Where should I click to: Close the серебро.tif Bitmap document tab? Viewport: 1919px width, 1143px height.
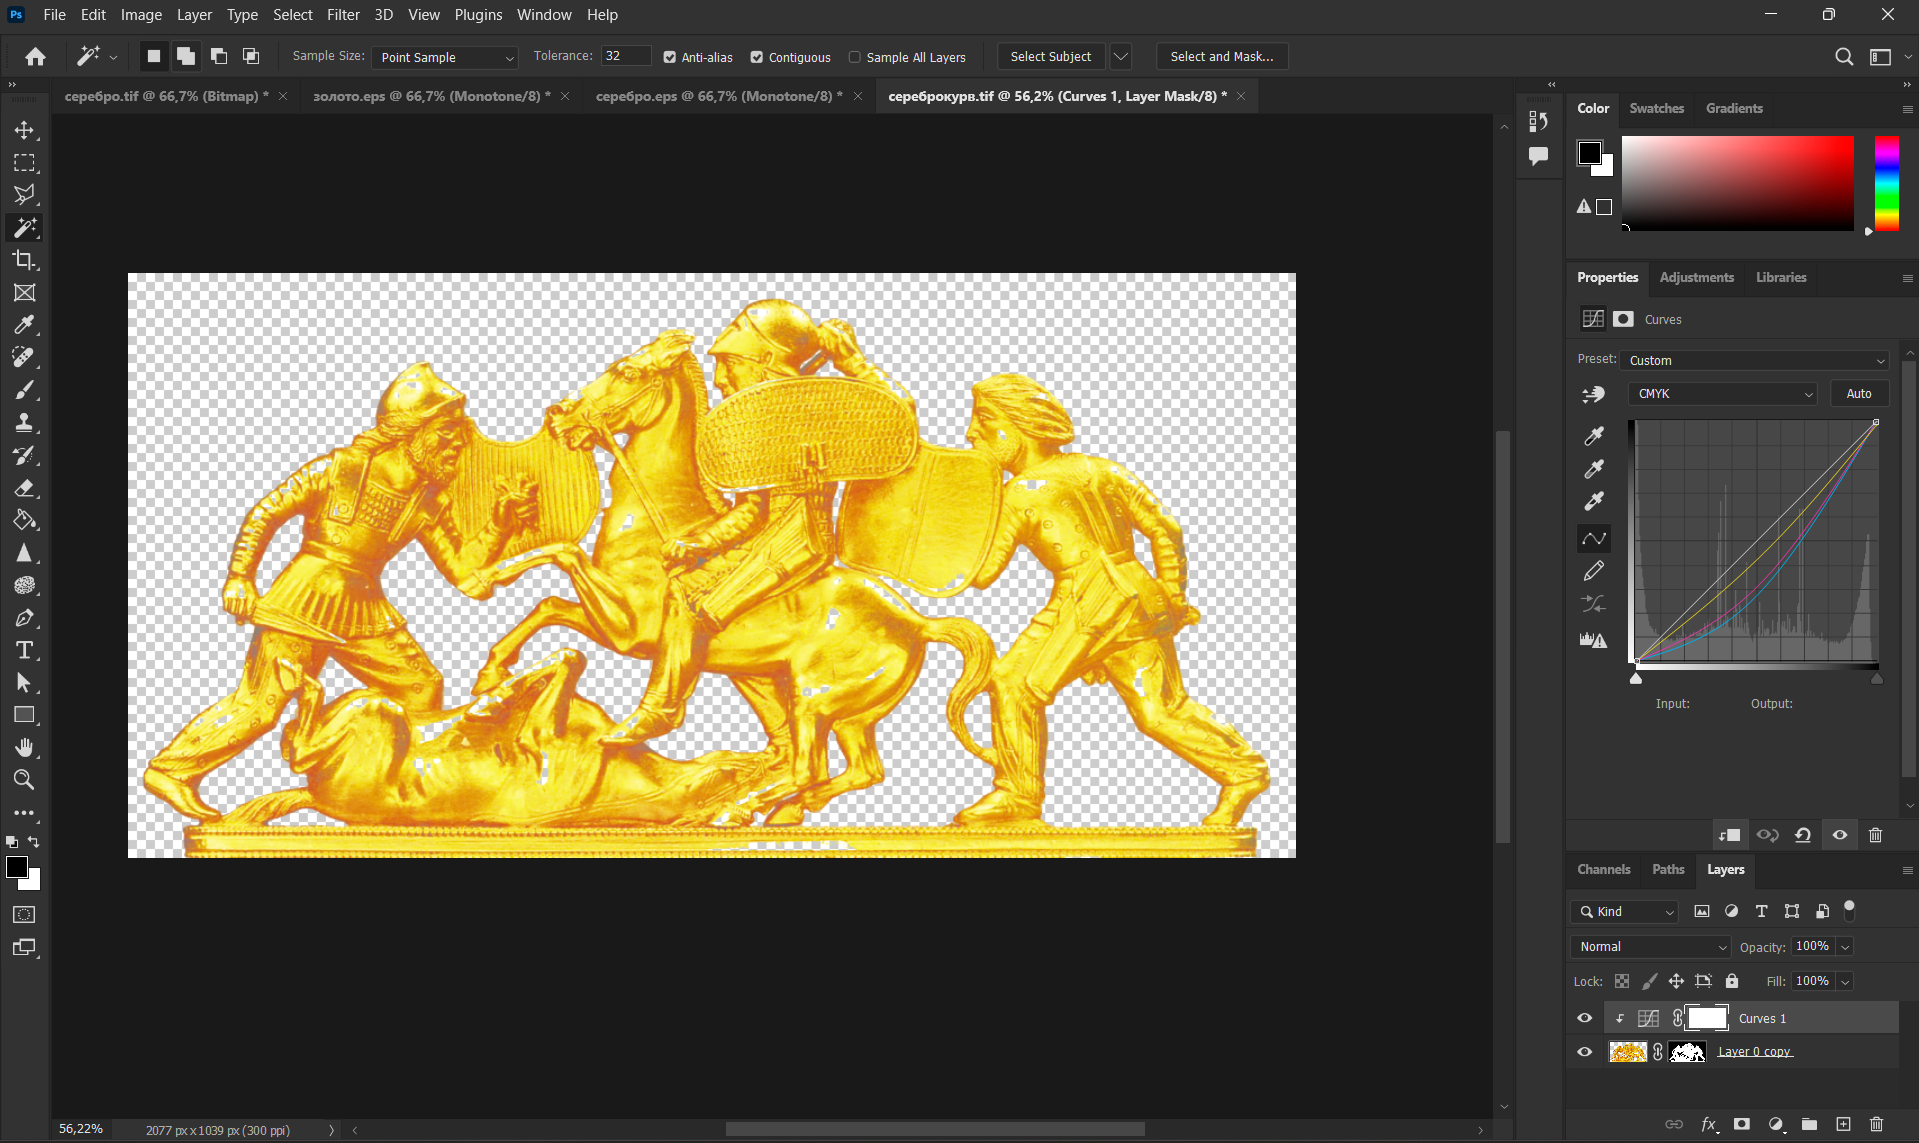(x=283, y=96)
